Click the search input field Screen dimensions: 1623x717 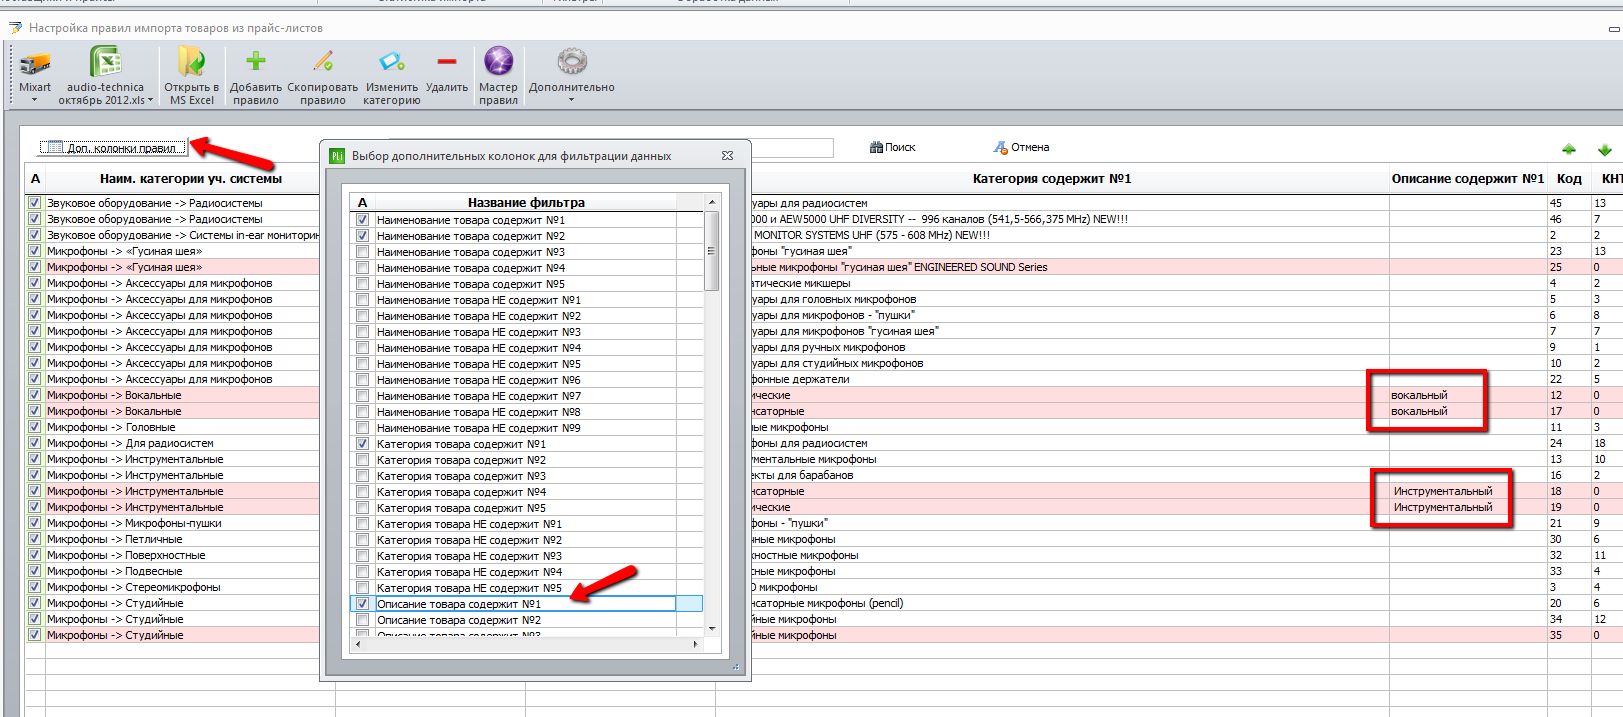tap(792, 148)
